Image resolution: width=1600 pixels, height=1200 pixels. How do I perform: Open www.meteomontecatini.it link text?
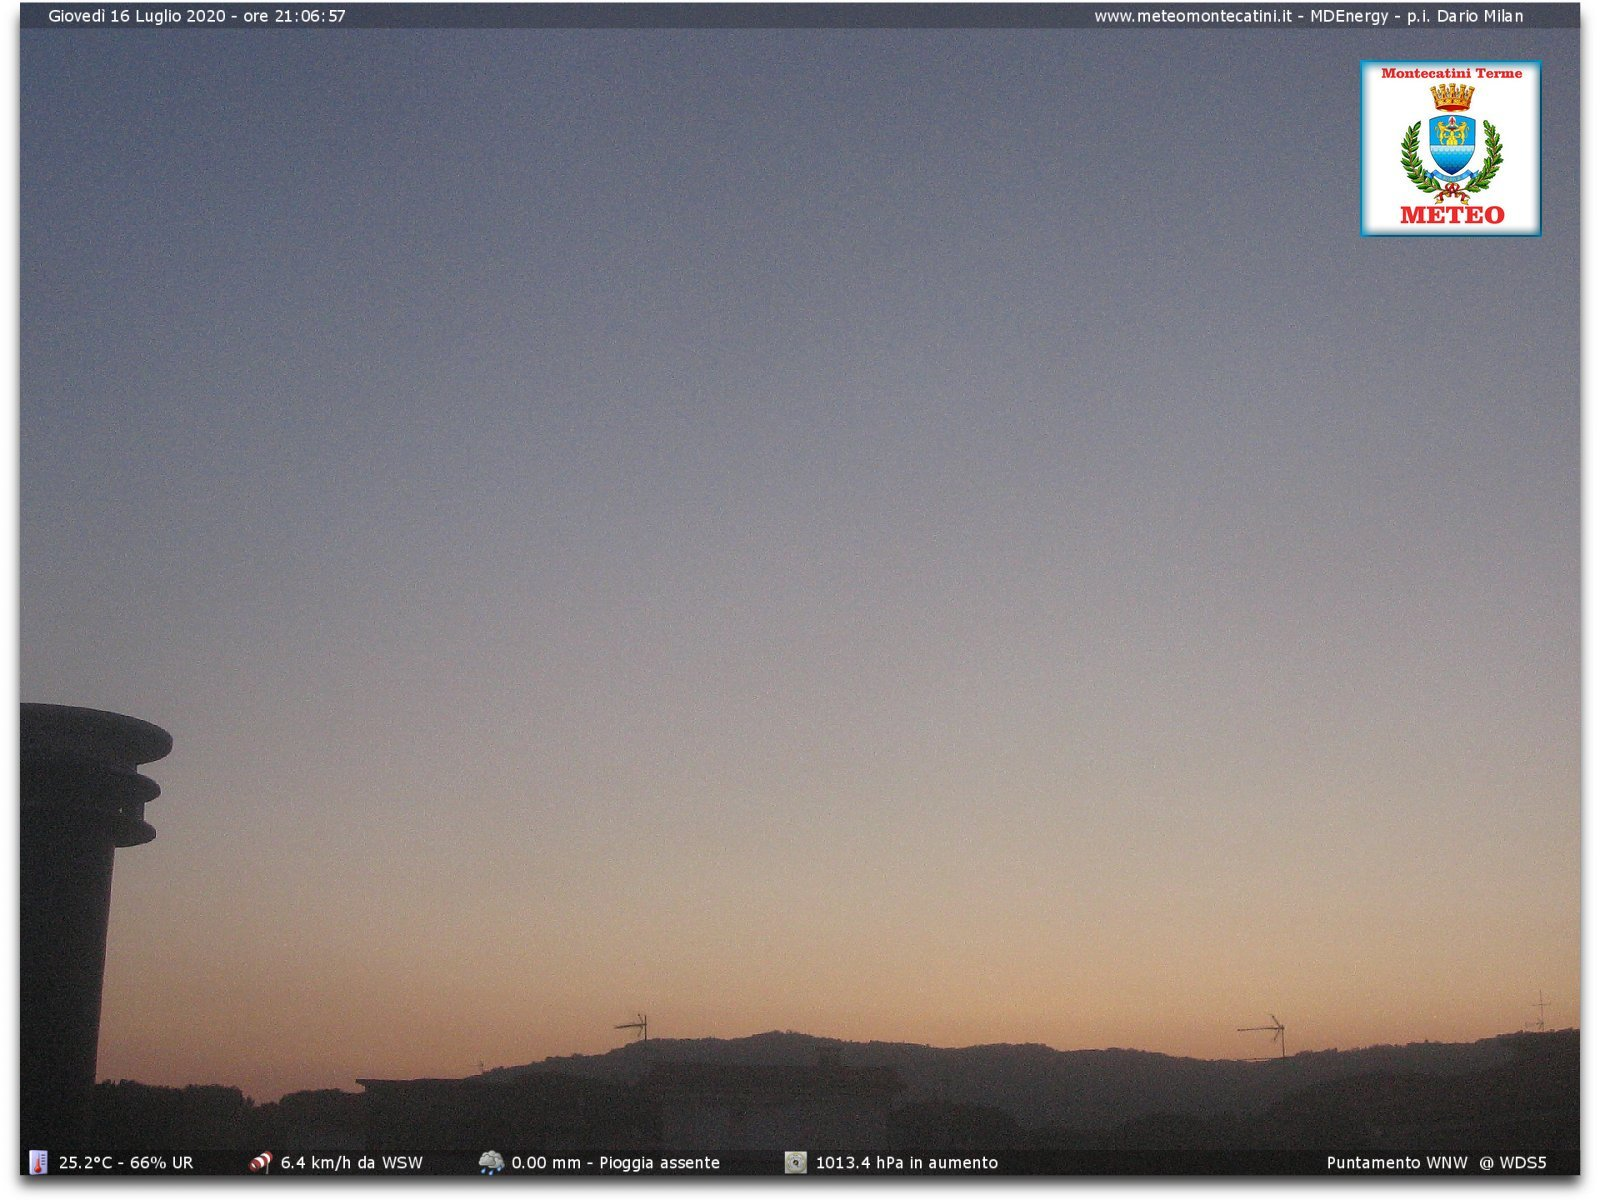[x=1193, y=16]
